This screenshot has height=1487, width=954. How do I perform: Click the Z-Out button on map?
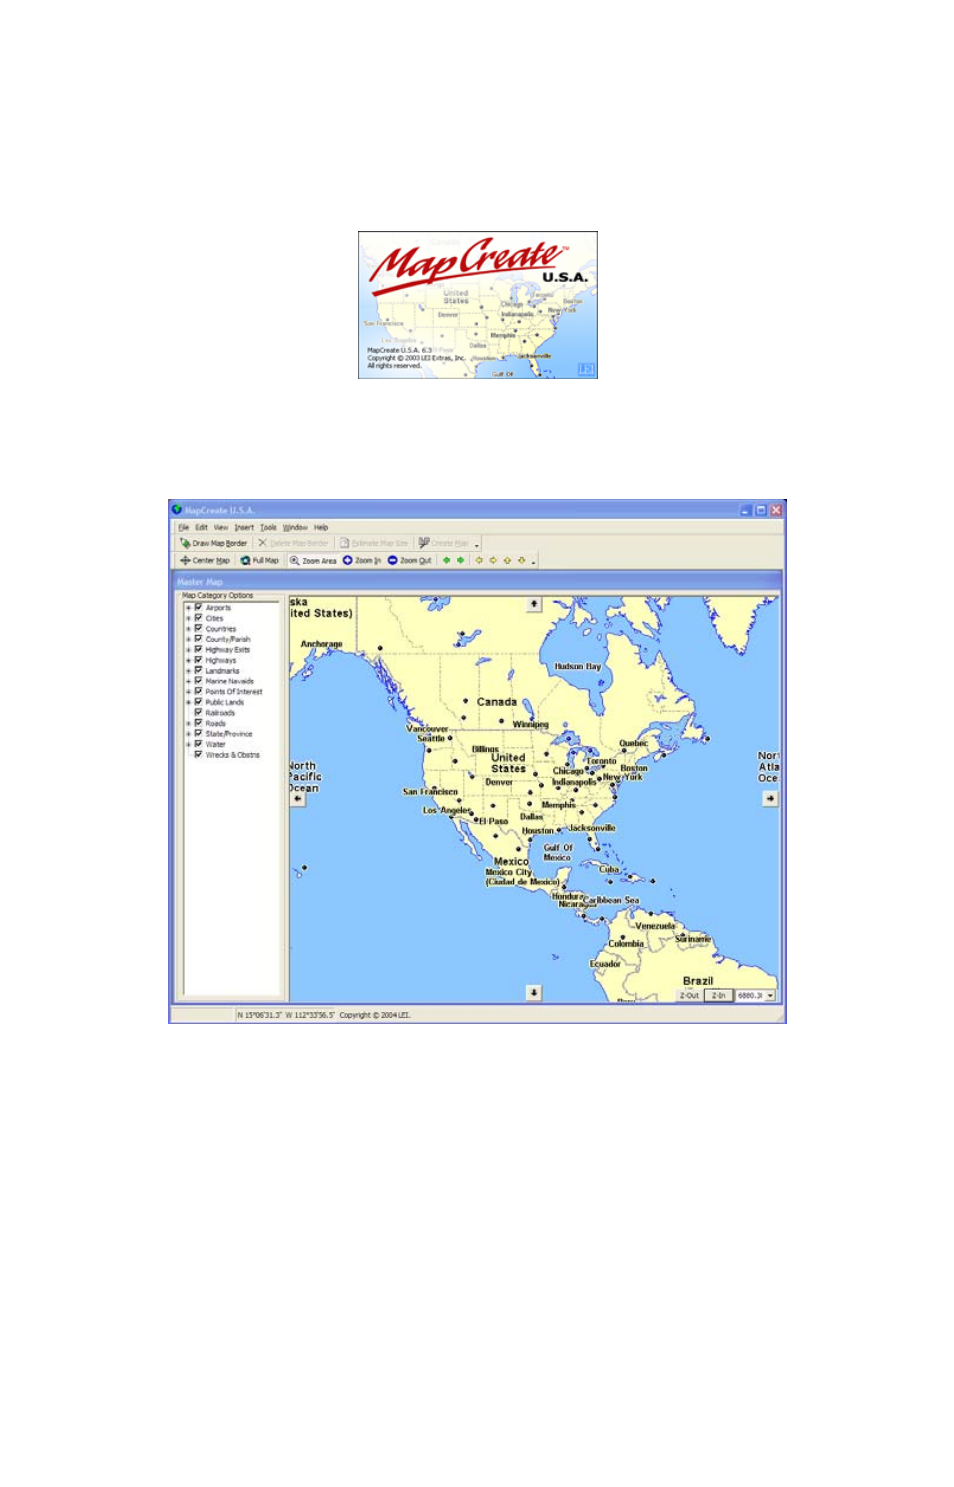690,996
